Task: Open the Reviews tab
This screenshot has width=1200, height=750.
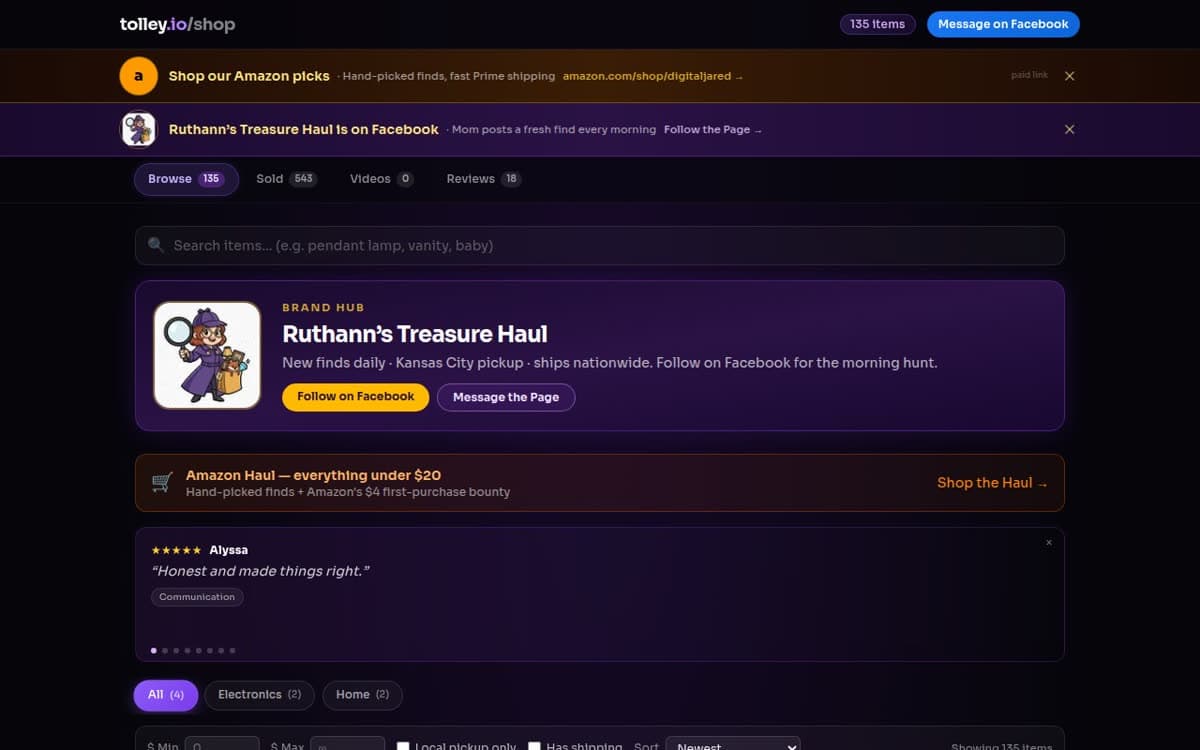Action: (483, 179)
